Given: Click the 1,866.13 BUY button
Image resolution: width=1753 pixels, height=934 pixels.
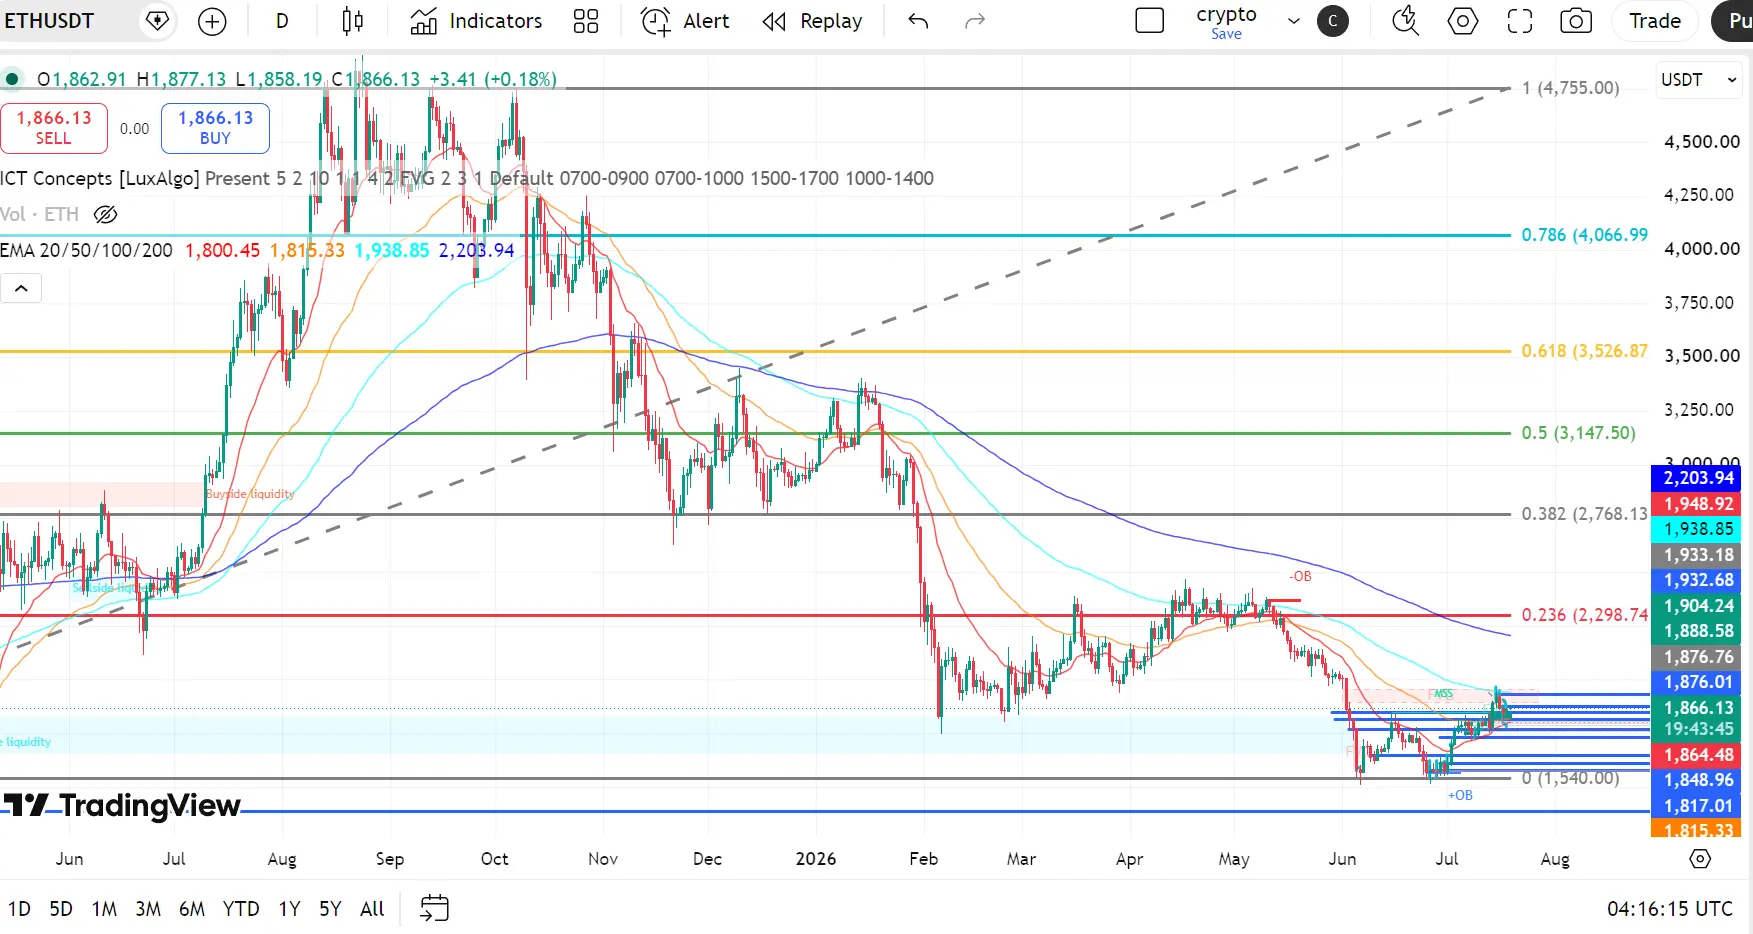Looking at the screenshot, I should click(x=215, y=128).
